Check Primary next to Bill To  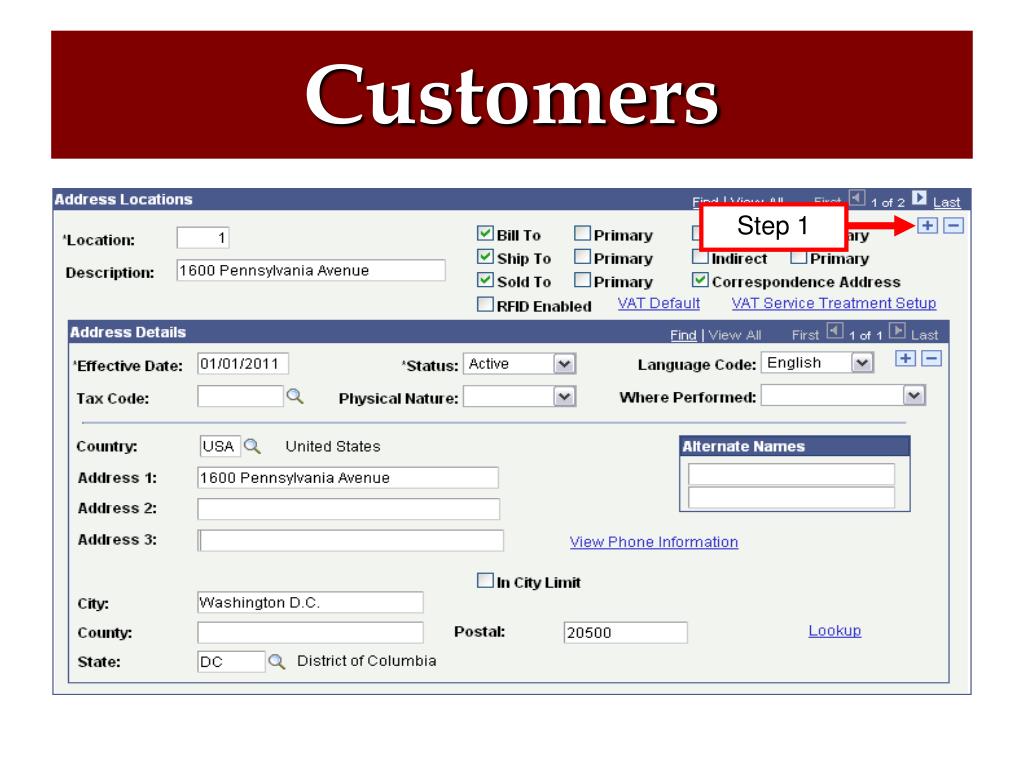tap(582, 233)
